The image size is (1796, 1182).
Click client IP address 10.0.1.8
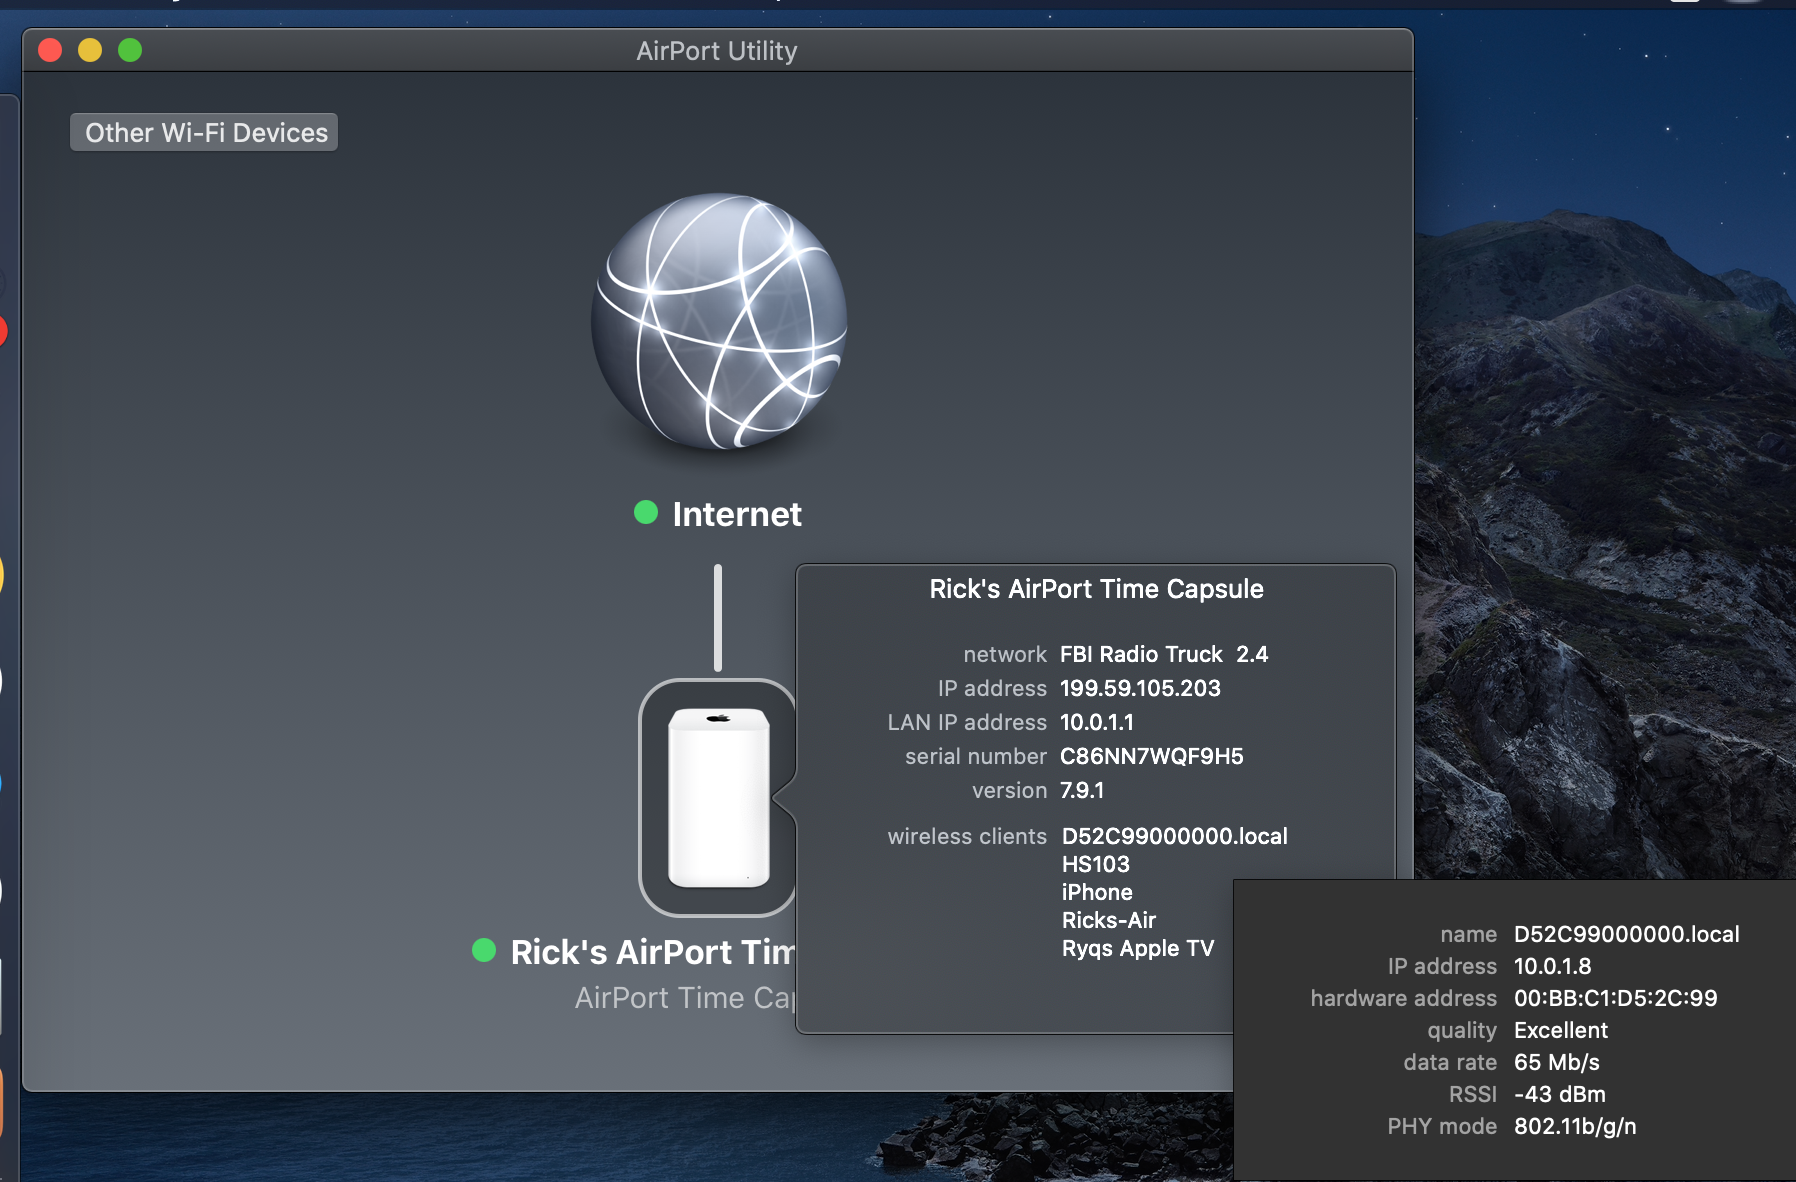[x=1552, y=966]
